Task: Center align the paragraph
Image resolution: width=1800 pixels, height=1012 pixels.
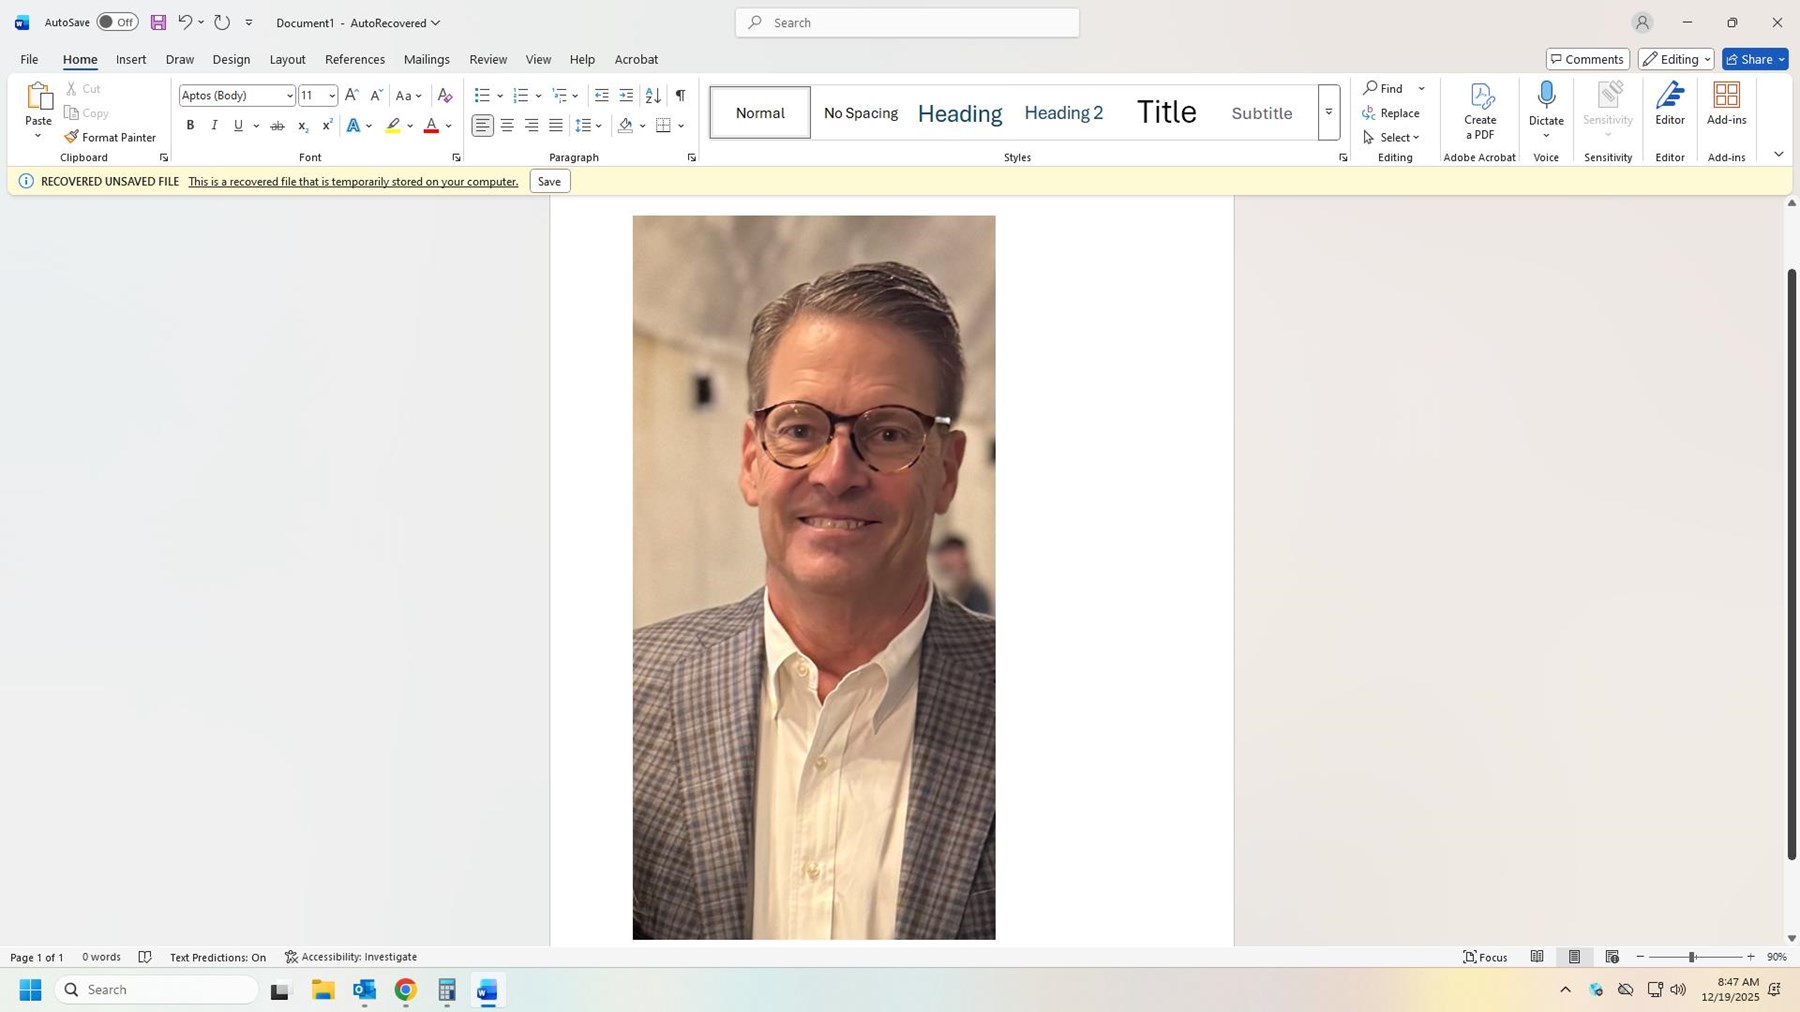Action: click(x=507, y=126)
